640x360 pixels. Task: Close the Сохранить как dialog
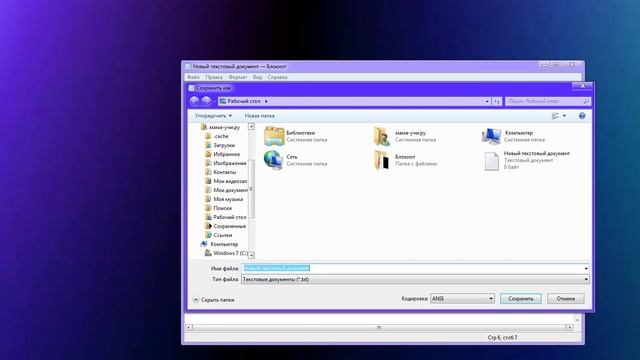[x=582, y=86]
